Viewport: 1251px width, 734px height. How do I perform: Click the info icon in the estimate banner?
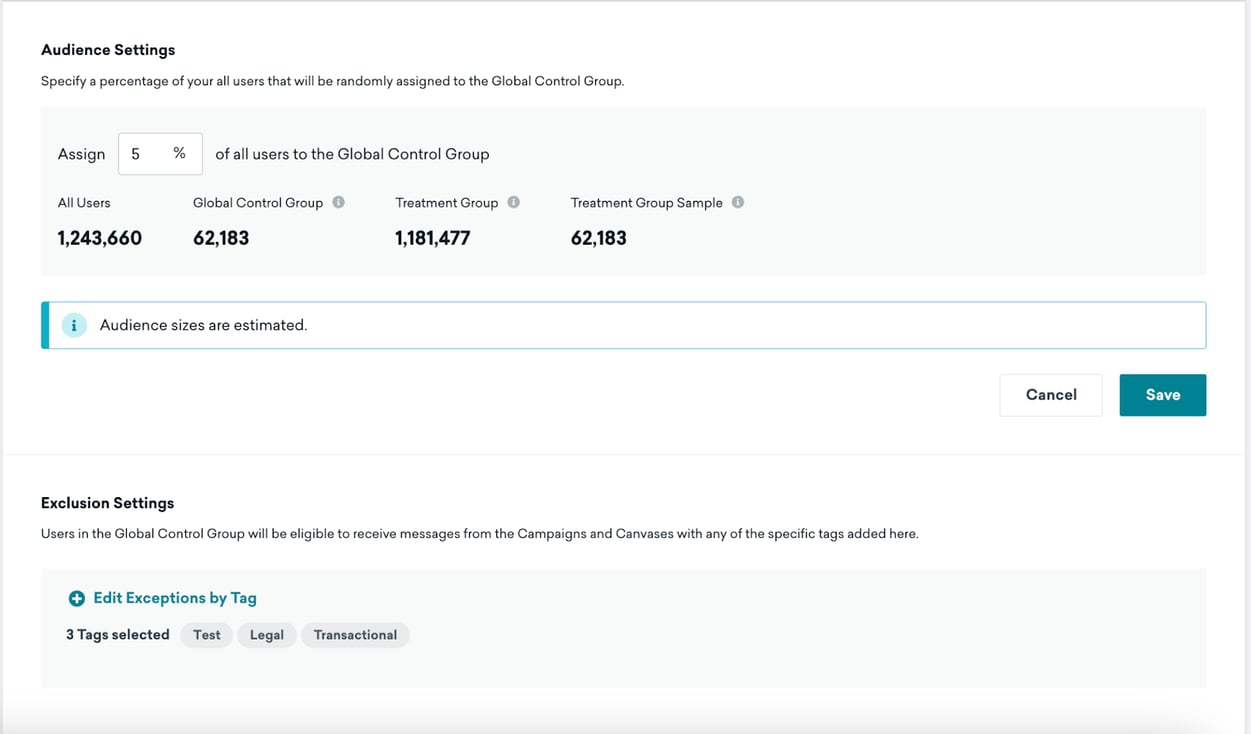click(74, 325)
